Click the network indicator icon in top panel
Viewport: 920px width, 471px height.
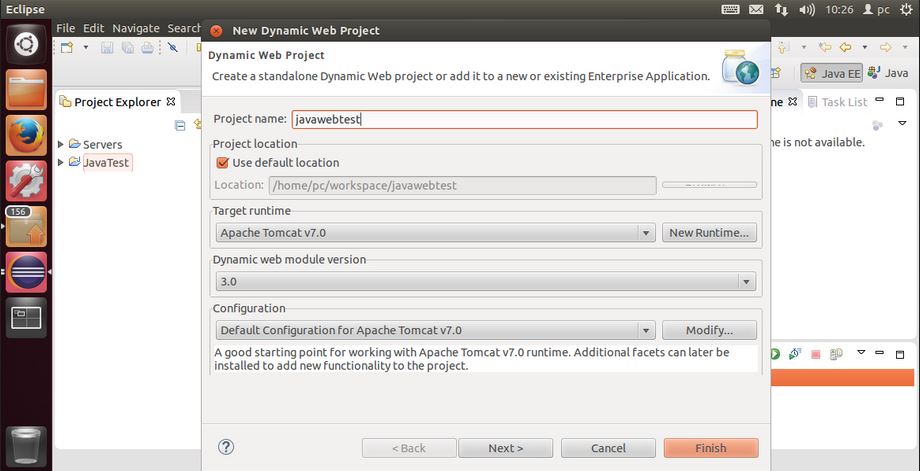[782, 9]
